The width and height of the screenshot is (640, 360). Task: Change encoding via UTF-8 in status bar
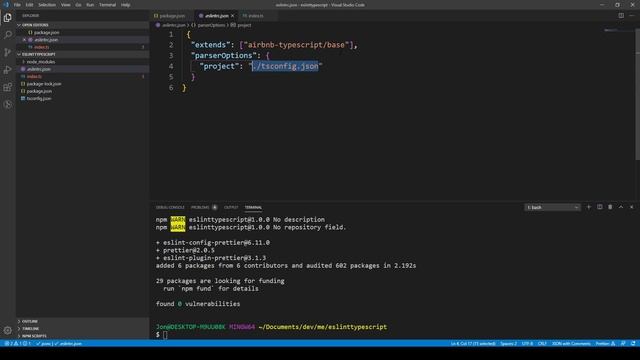[527, 344]
